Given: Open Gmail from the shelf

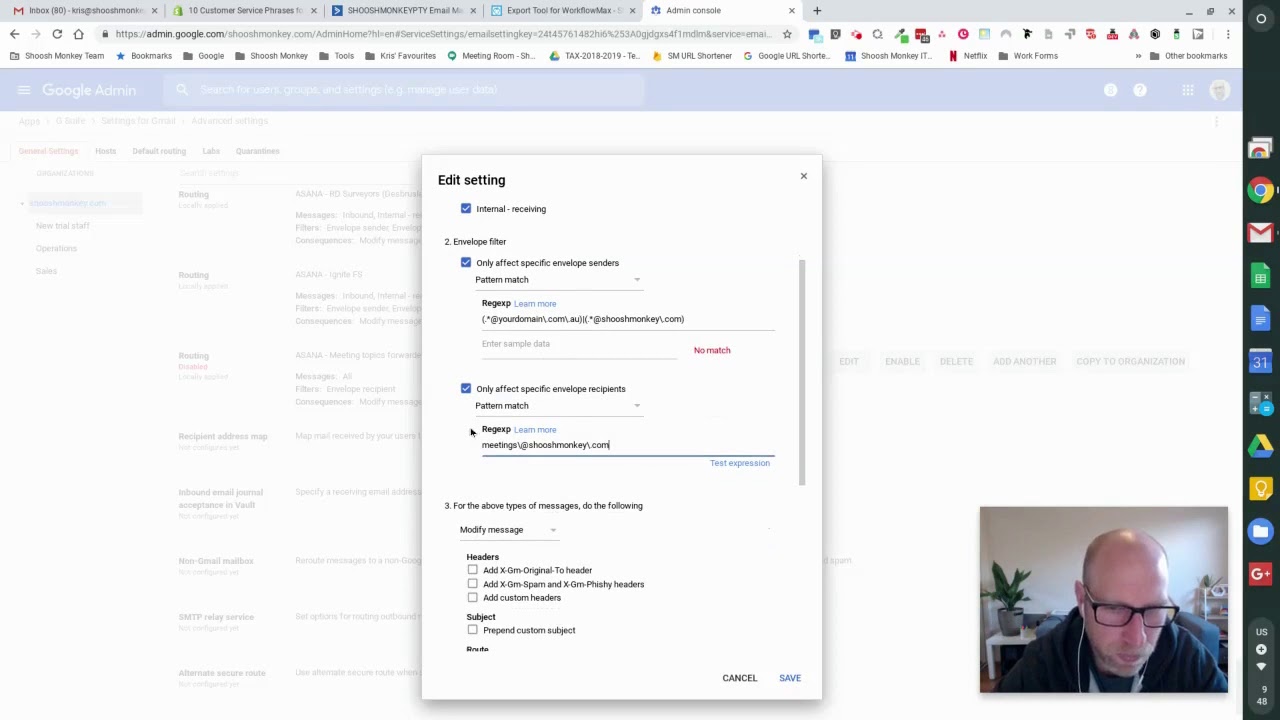Looking at the screenshot, I should coord(1260,233).
